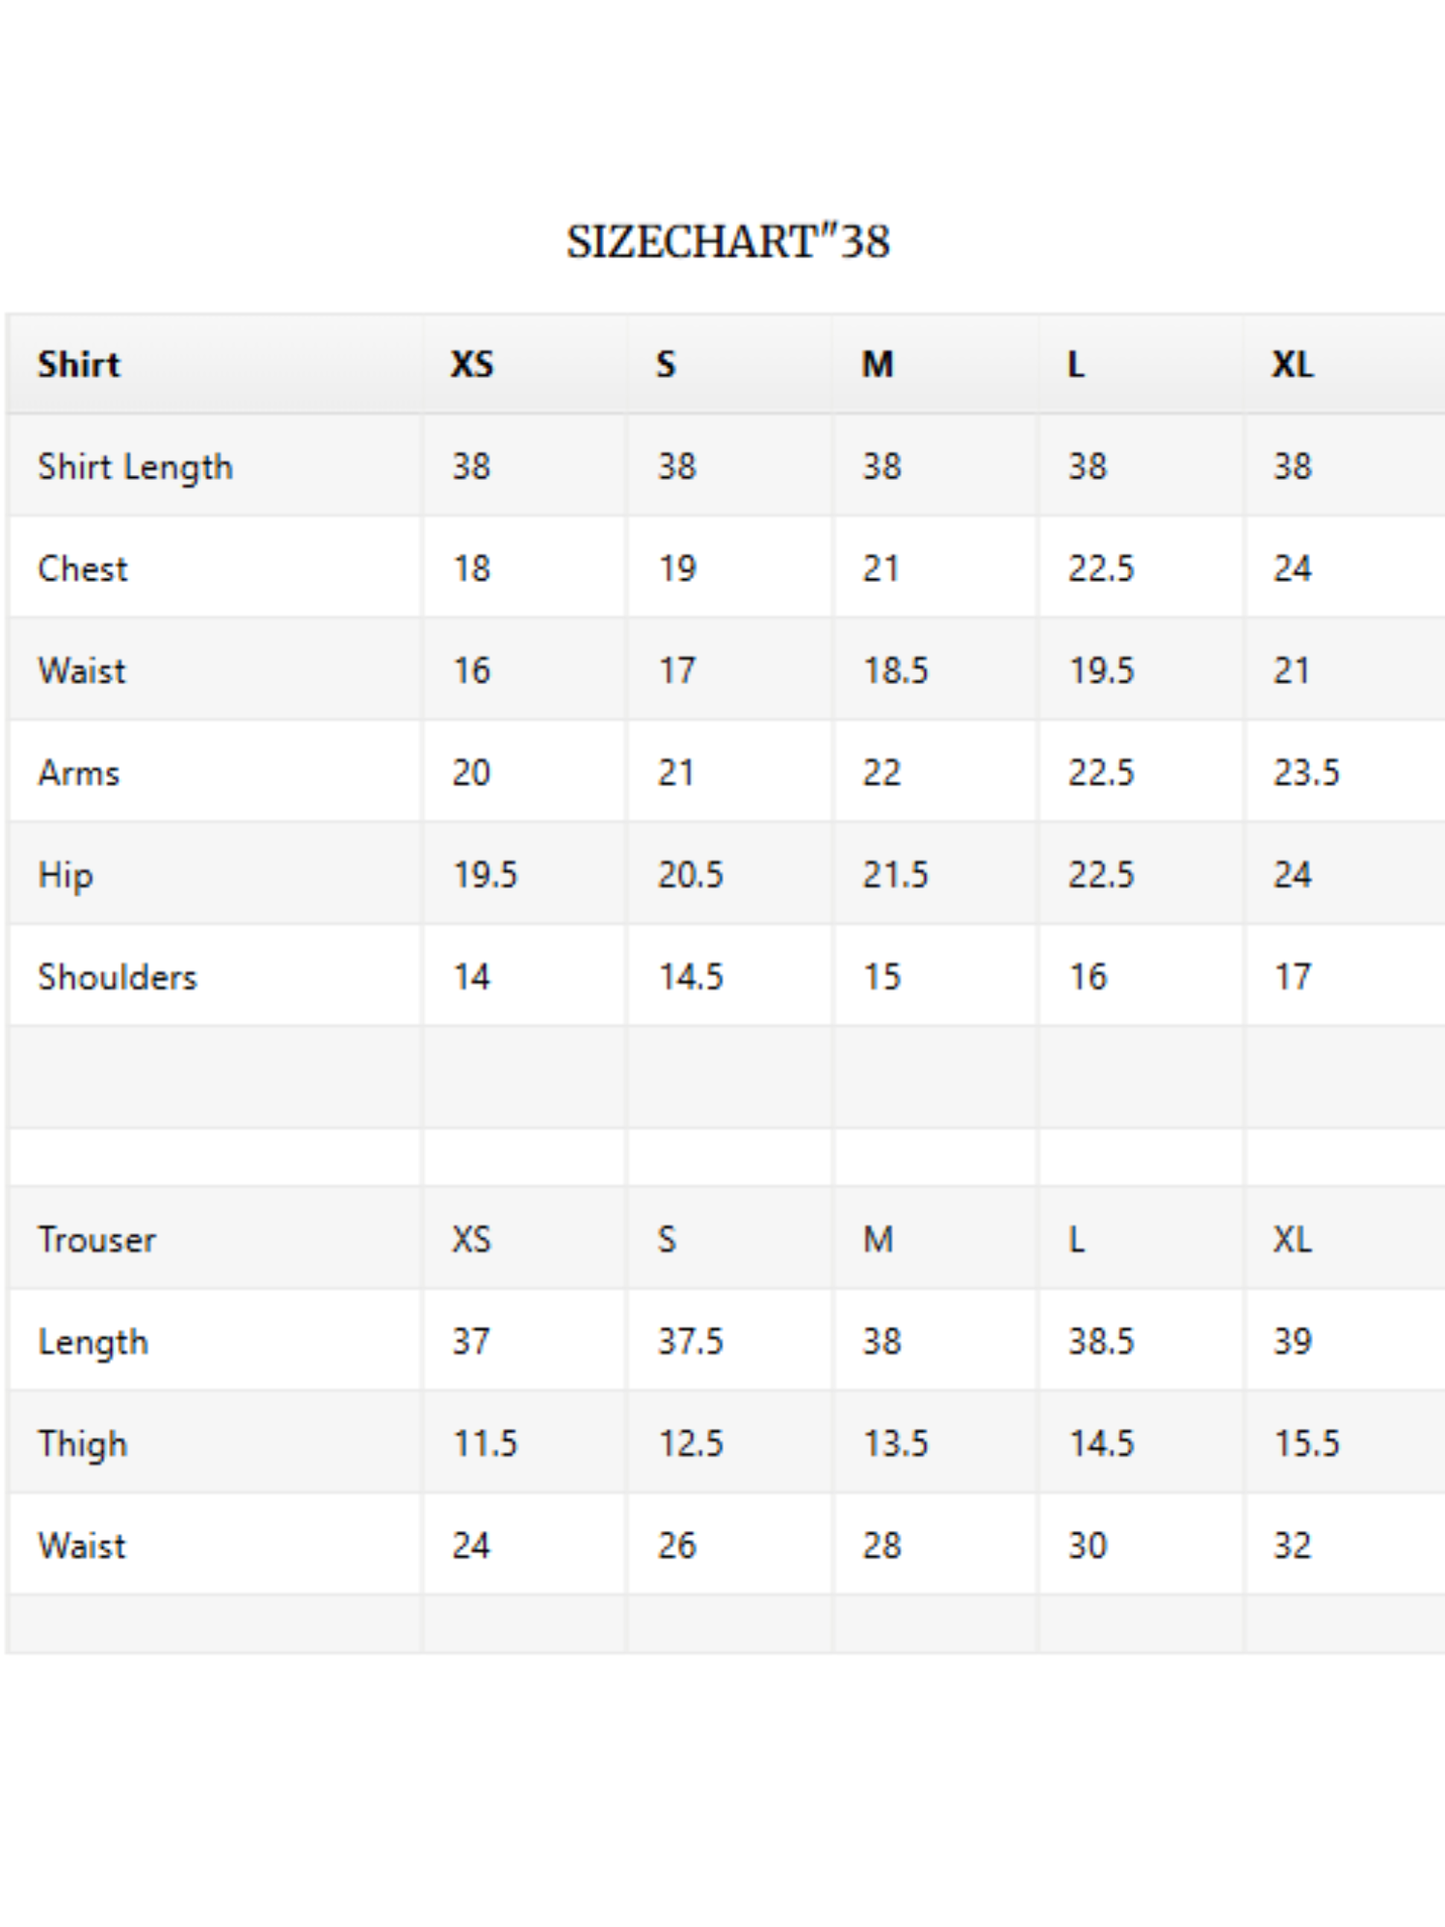Click Trouser Length value 37.5
Viewport: 1445px width, 1927px height.
pyautogui.click(x=690, y=1341)
